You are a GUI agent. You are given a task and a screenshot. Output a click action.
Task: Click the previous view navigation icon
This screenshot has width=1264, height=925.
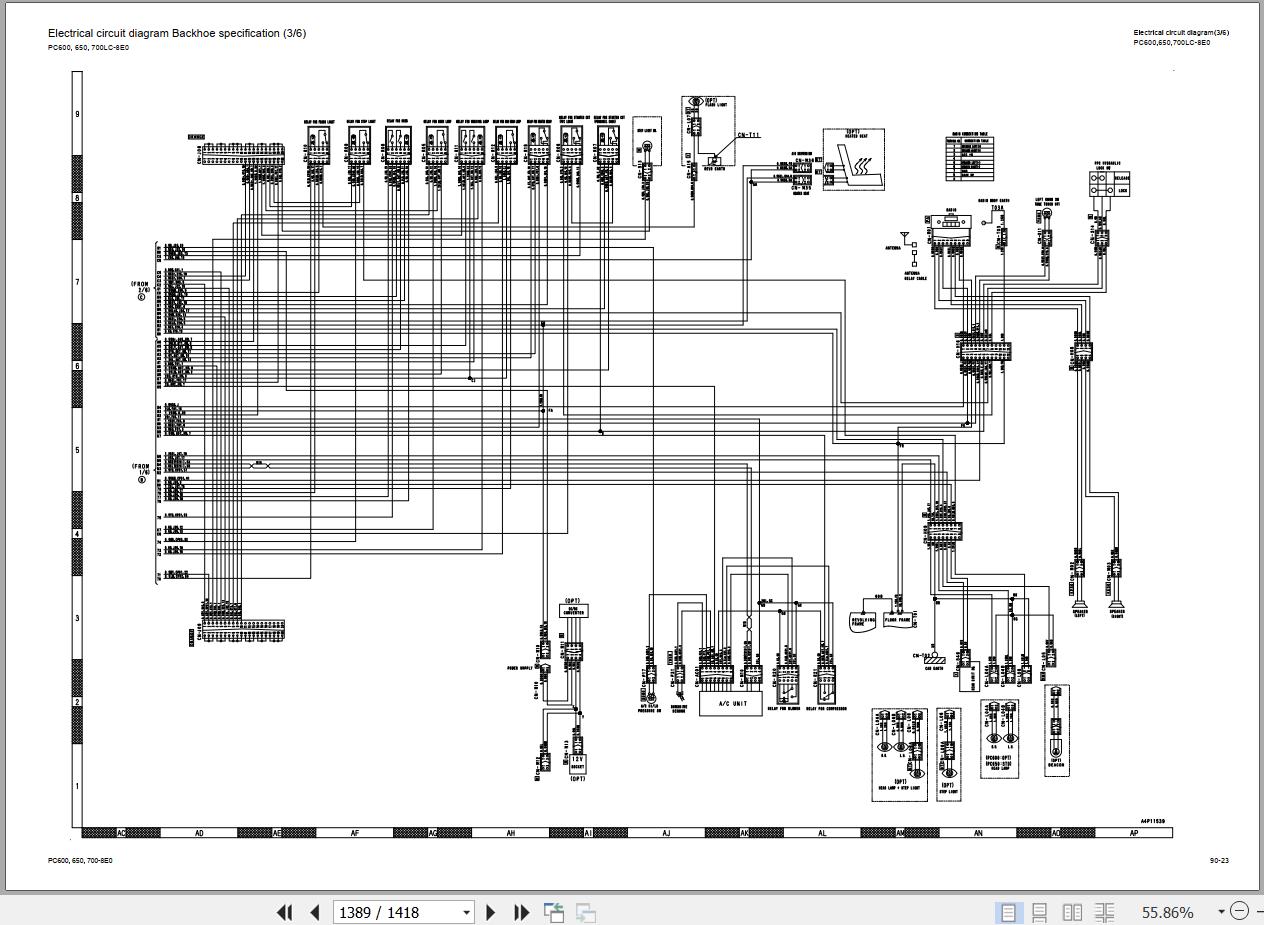554,912
